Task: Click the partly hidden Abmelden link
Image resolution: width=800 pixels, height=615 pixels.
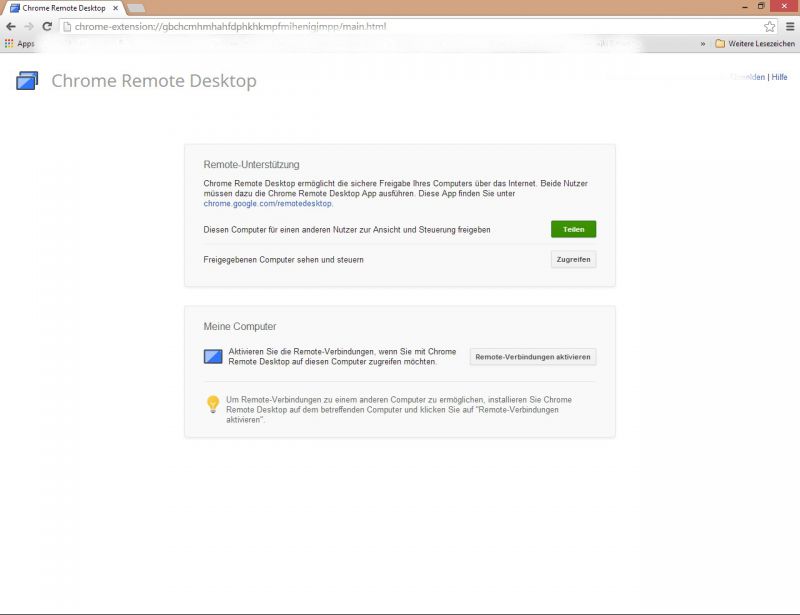Action: (x=748, y=77)
